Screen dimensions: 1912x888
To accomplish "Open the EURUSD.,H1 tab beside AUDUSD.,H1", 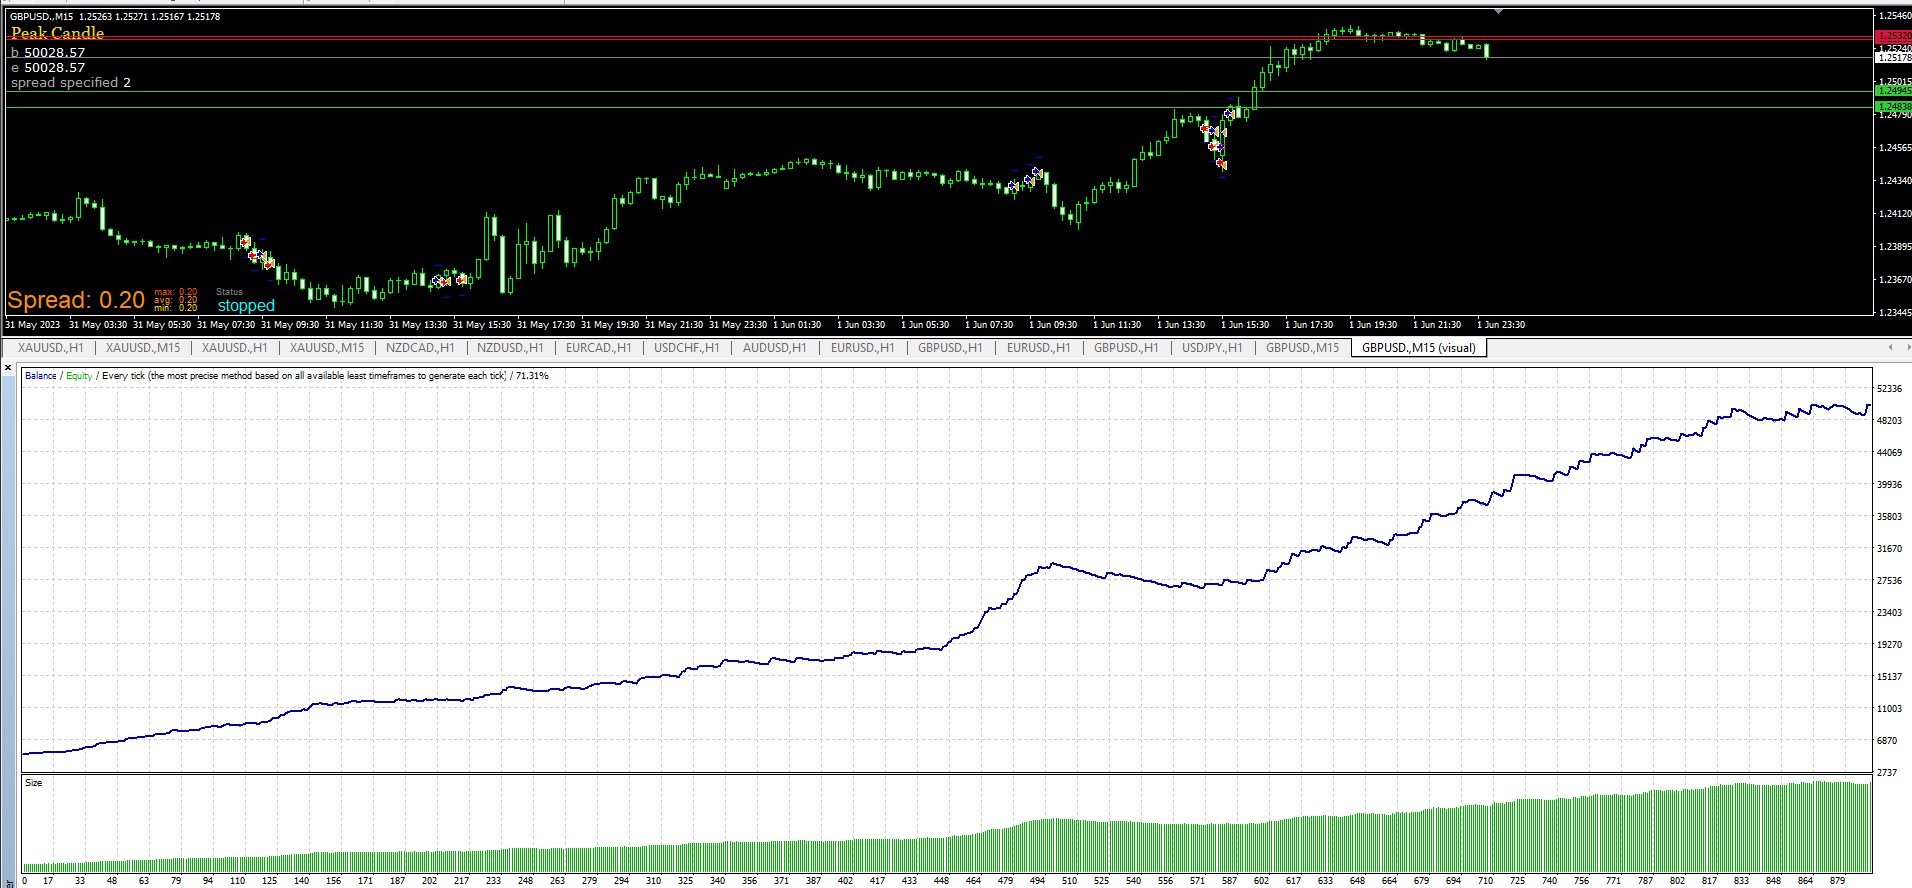I will click(x=862, y=348).
